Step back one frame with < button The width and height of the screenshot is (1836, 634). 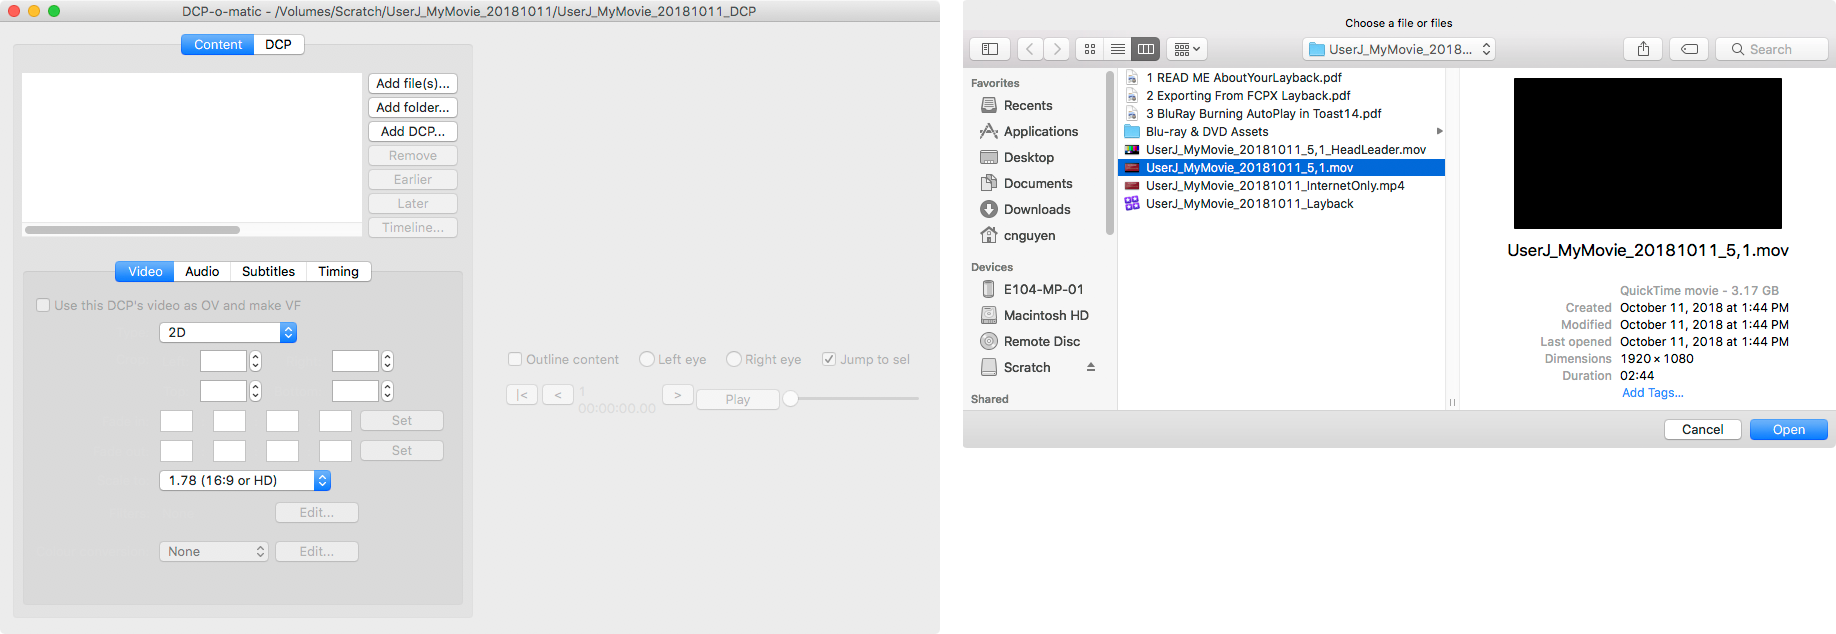558,394
